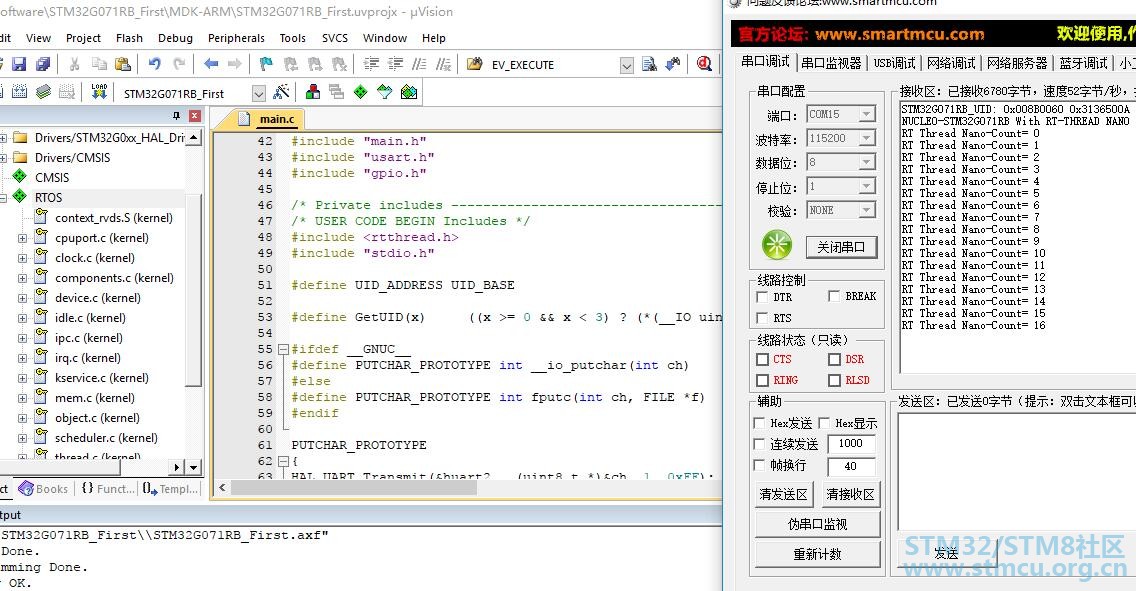The image size is (1136, 591).
Task: Open the EV_EXECUTE search dropdown
Action: [x=627, y=65]
